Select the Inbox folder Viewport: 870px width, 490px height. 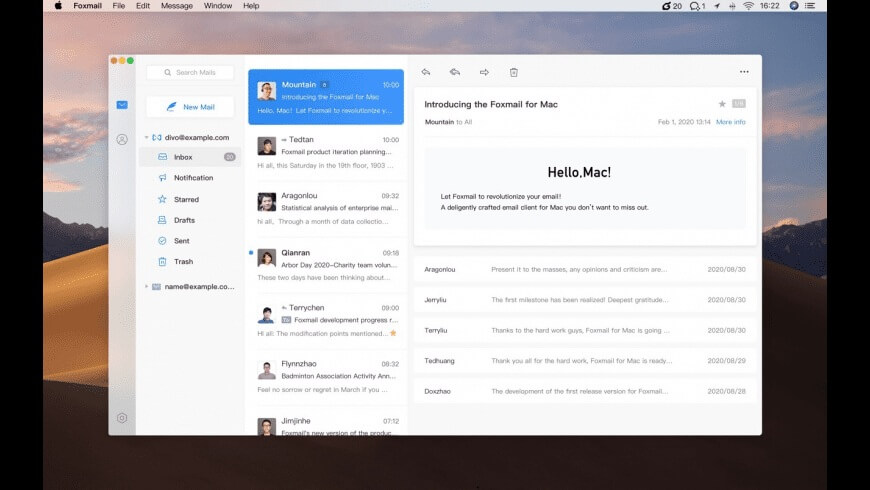(x=190, y=157)
